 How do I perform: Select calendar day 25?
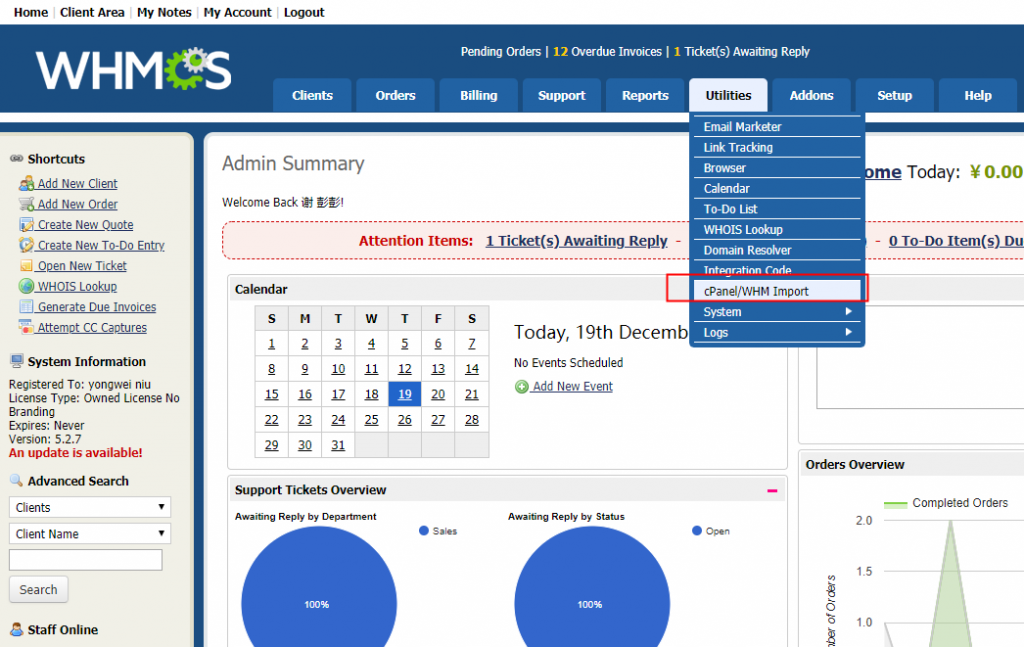(372, 420)
